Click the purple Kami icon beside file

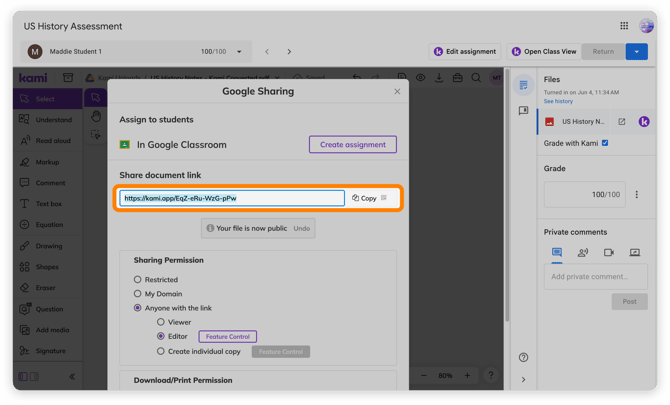coord(644,122)
